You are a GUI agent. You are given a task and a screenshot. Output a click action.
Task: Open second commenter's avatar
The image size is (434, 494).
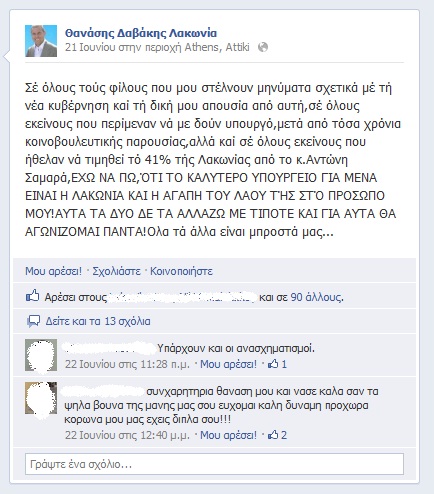click(41, 398)
